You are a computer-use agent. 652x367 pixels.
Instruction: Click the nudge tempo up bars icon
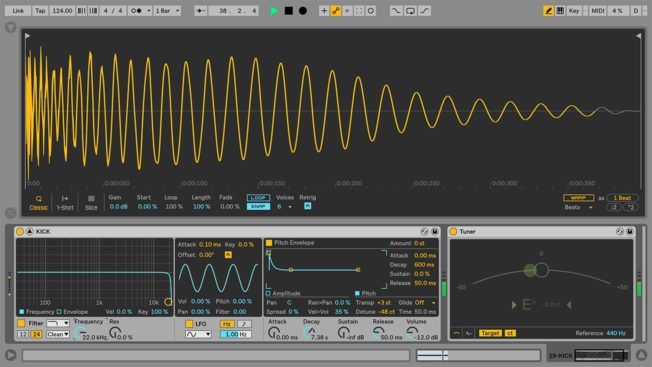[93, 11]
